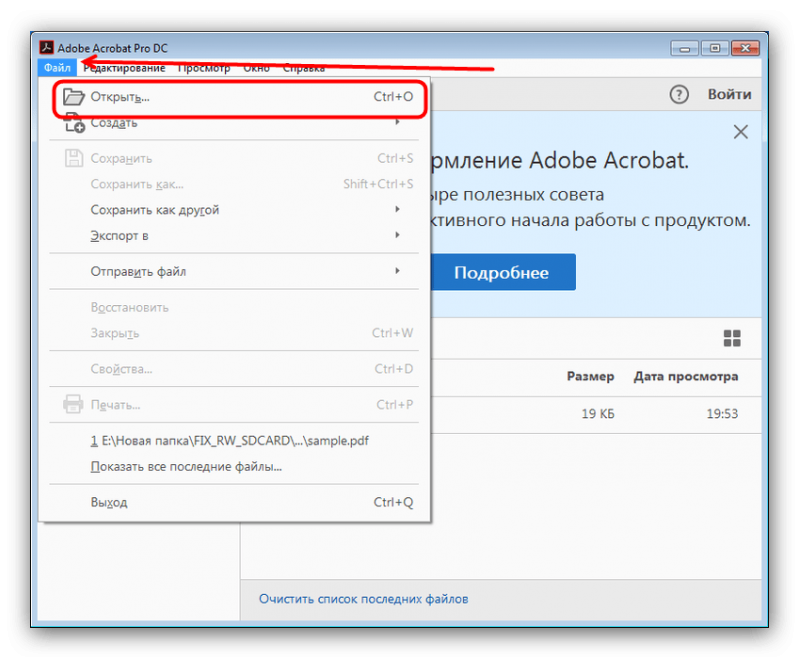Click the create-document icon beside Создать
This screenshot has height=659, width=800.
click(x=74, y=123)
